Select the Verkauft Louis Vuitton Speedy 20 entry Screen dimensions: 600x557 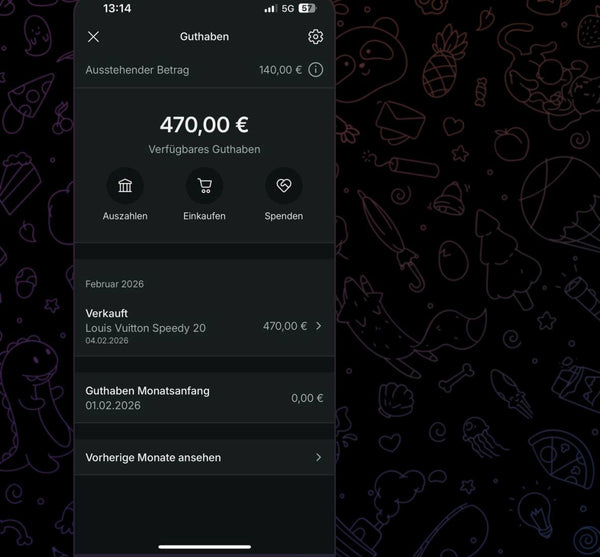pyautogui.click(x=204, y=326)
